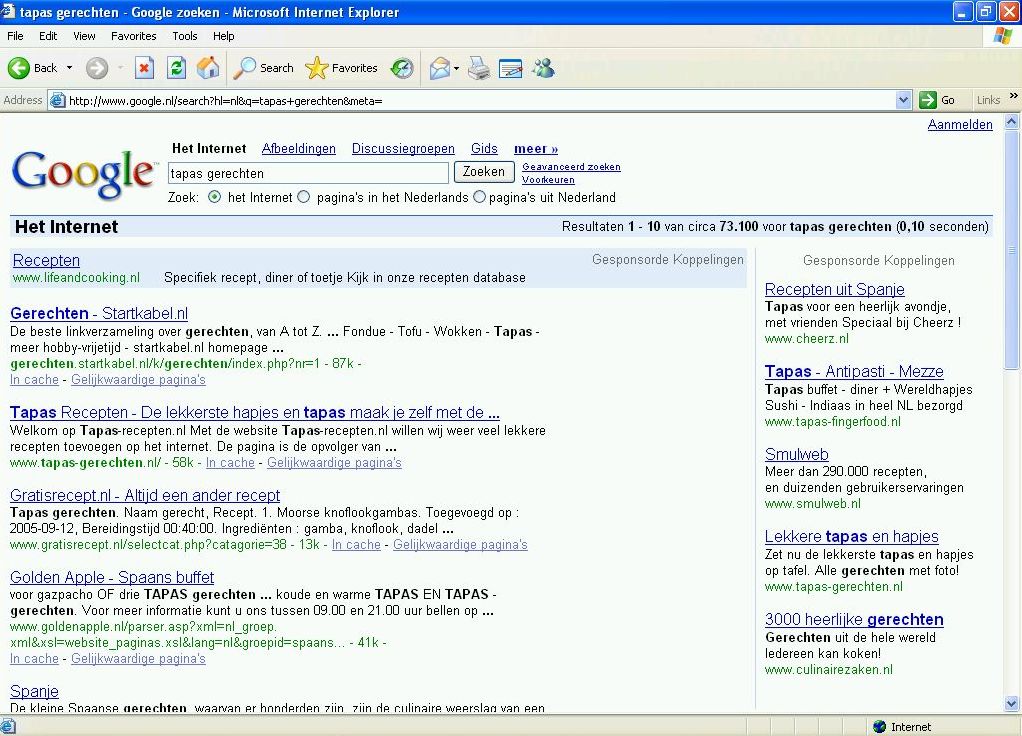Open the Spanje result link

(35, 691)
